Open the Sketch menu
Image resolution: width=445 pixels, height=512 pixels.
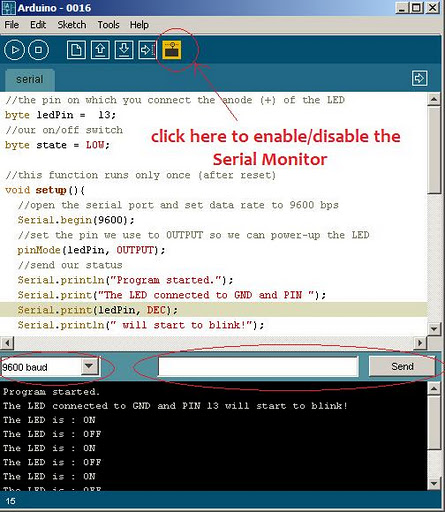point(72,25)
